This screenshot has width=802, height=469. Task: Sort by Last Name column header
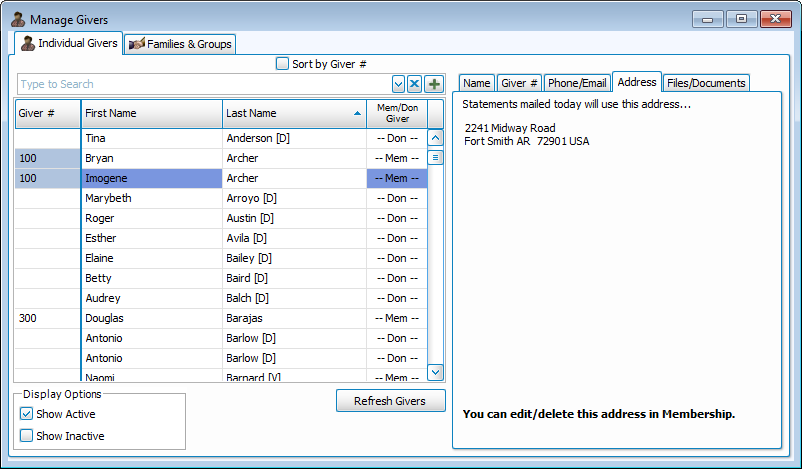[293, 114]
